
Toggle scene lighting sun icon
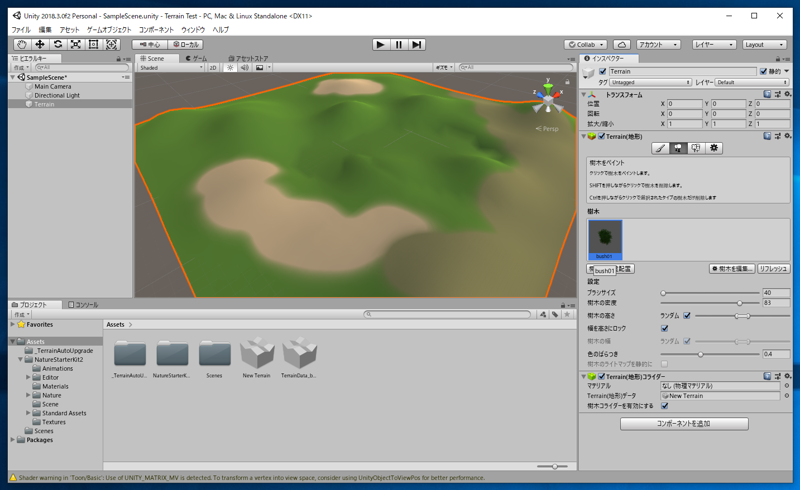tap(230, 67)
